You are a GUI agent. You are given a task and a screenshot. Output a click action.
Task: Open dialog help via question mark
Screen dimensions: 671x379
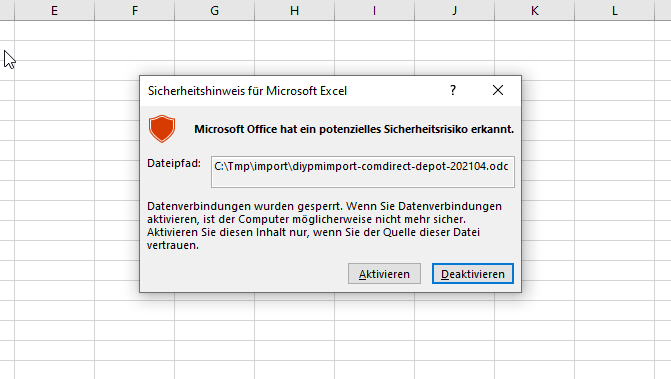tap(453, 90)
